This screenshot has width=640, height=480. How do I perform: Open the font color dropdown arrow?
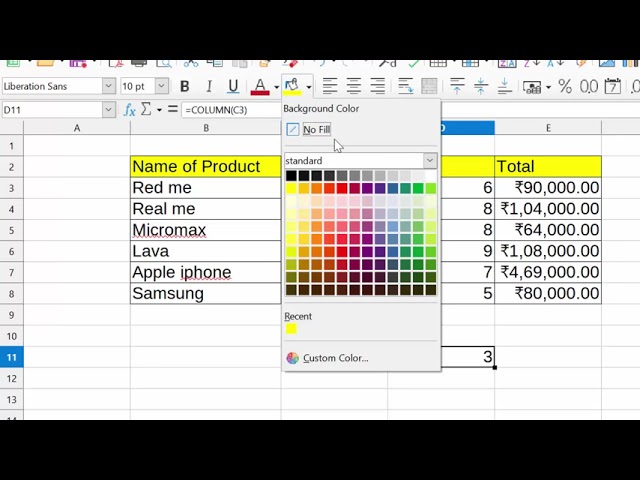(276, 87)
